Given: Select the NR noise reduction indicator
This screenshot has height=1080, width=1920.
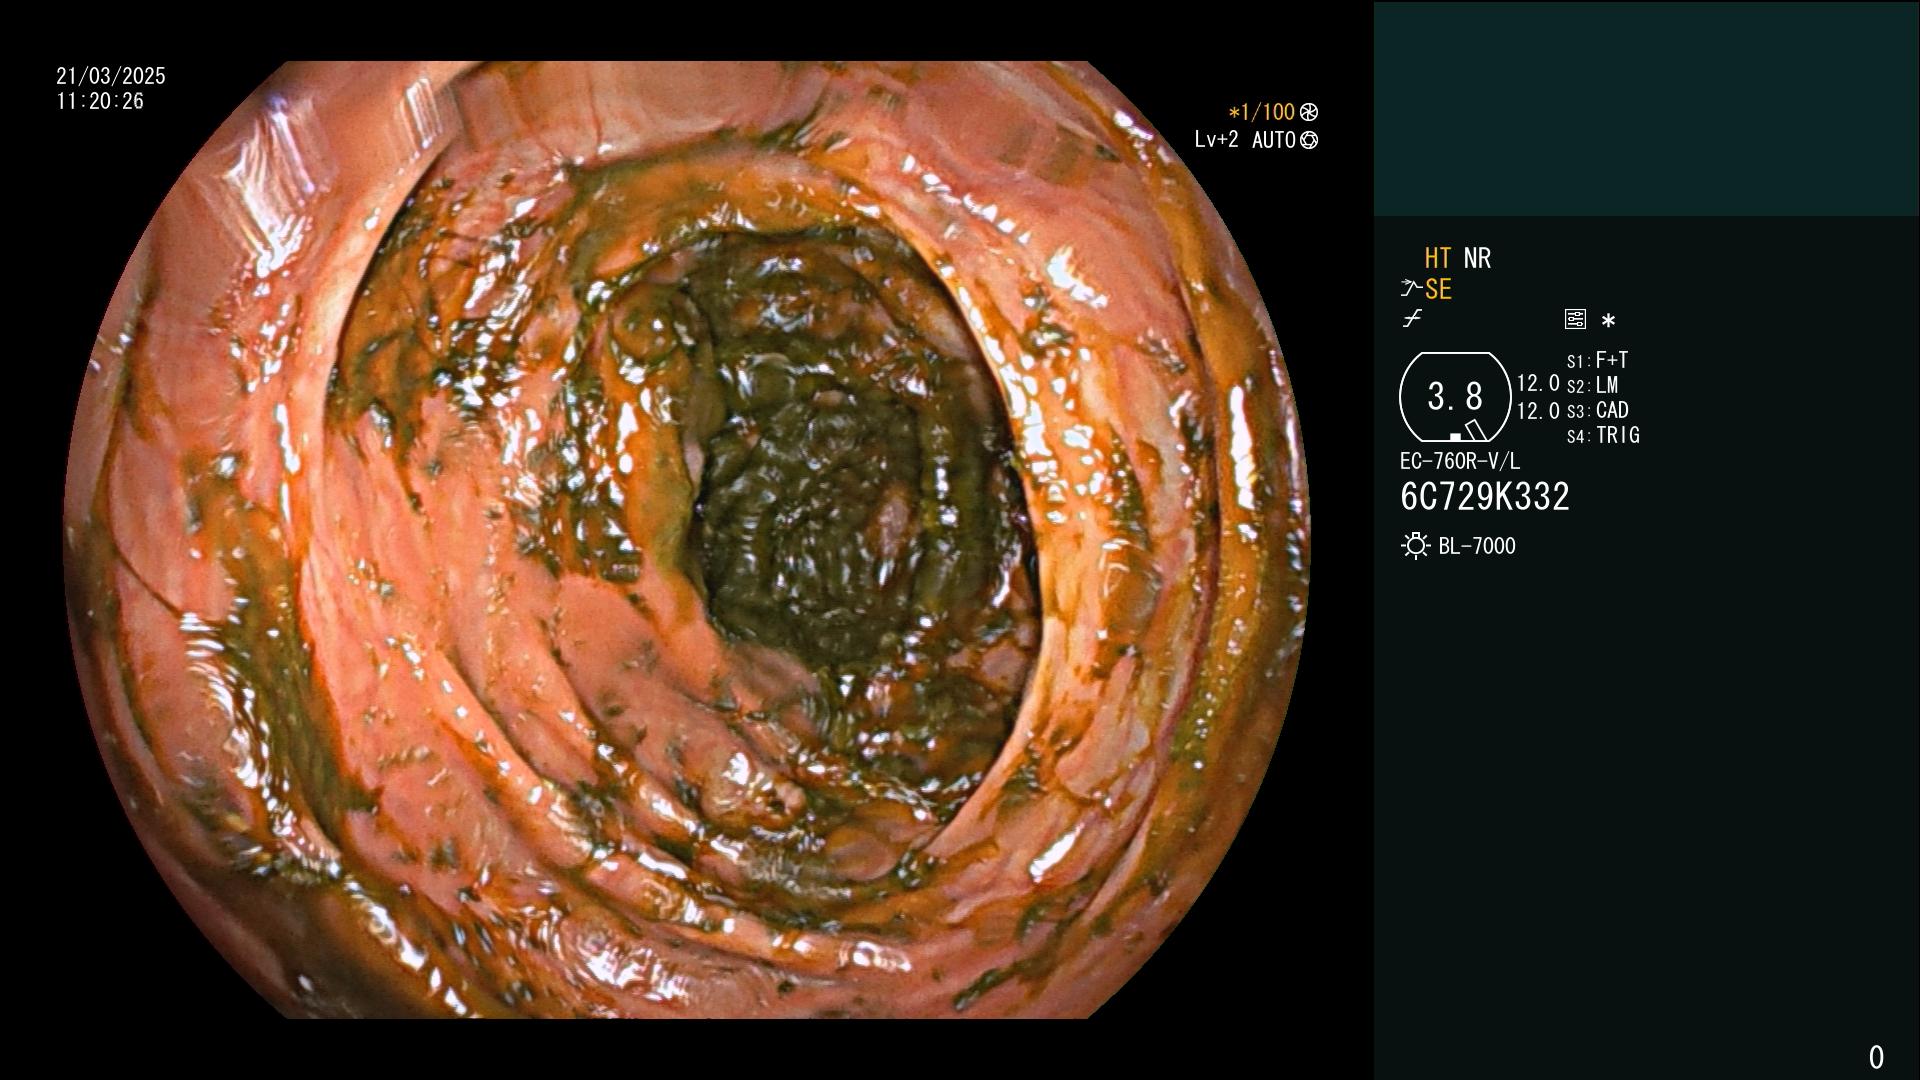Looking at the screenshot, I should coord(1477,258).
